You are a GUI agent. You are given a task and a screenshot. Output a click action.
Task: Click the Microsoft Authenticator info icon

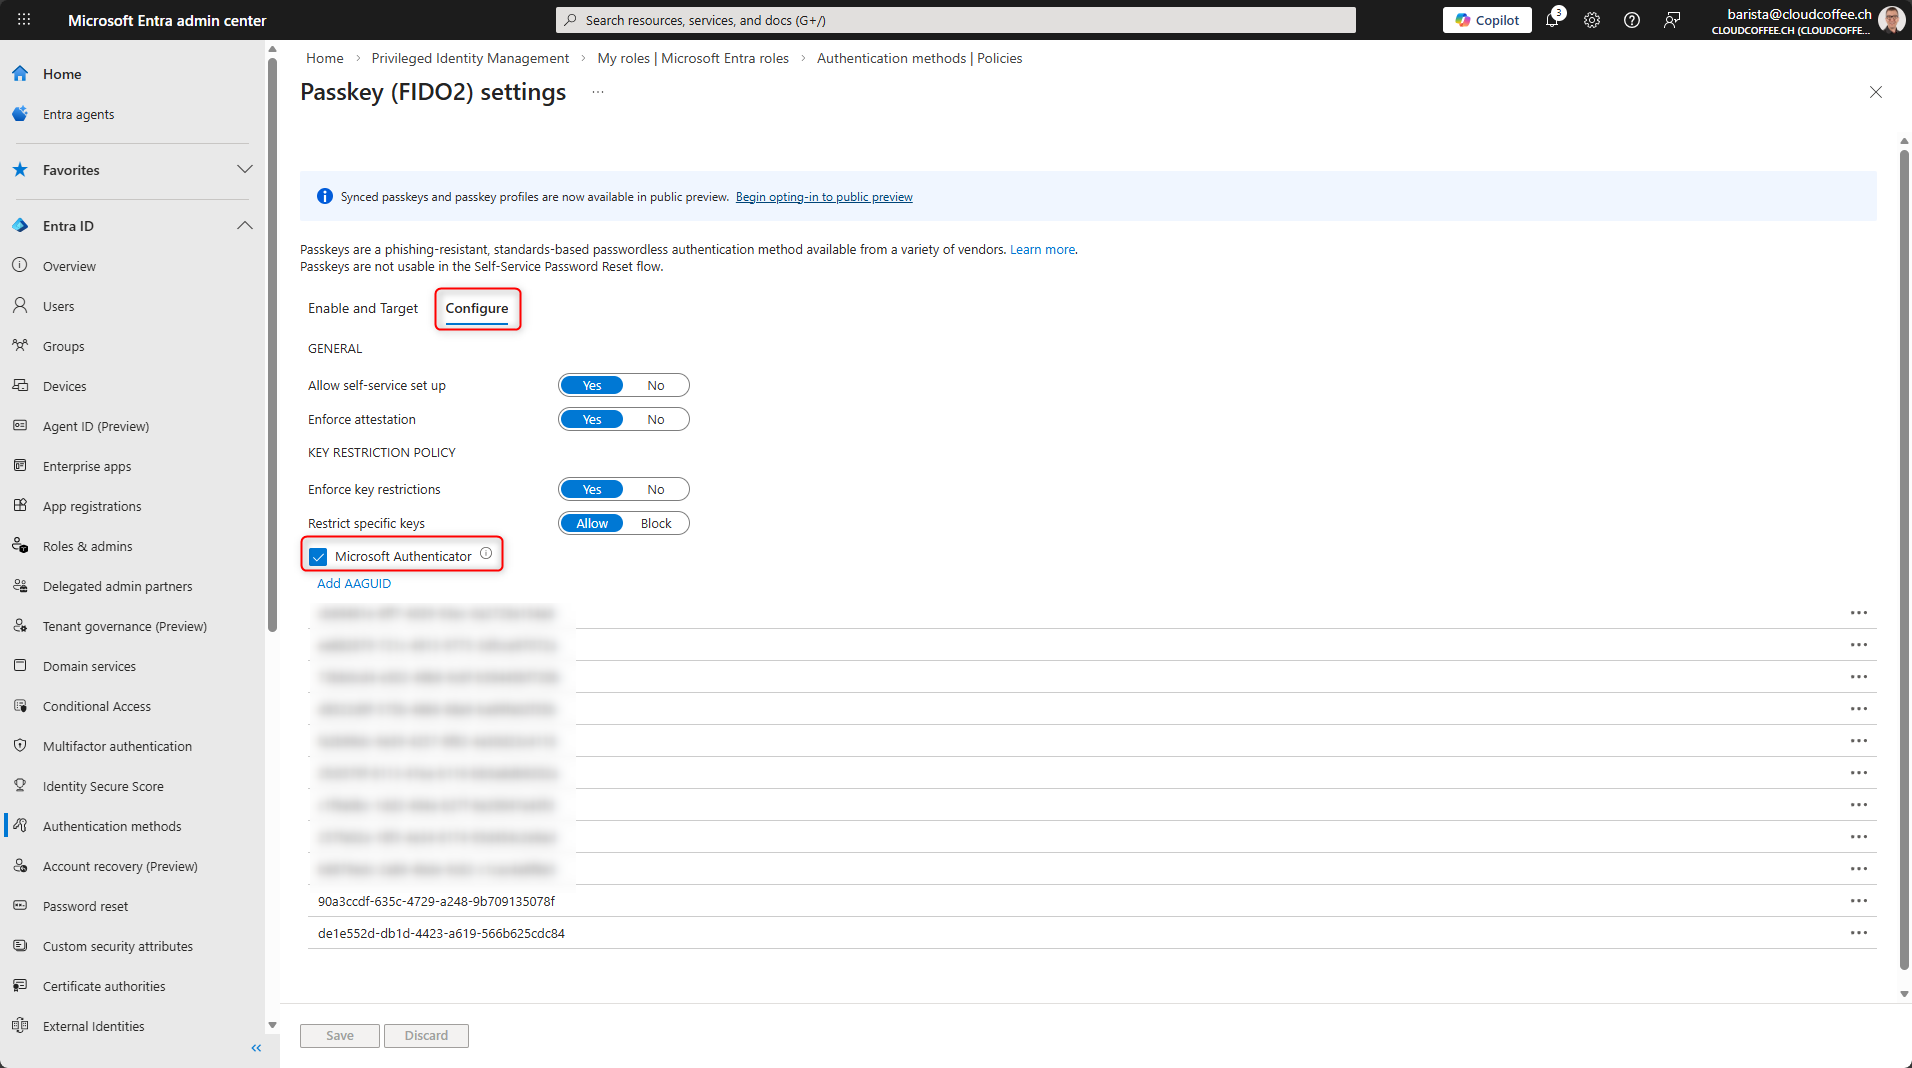pos(486,554)
